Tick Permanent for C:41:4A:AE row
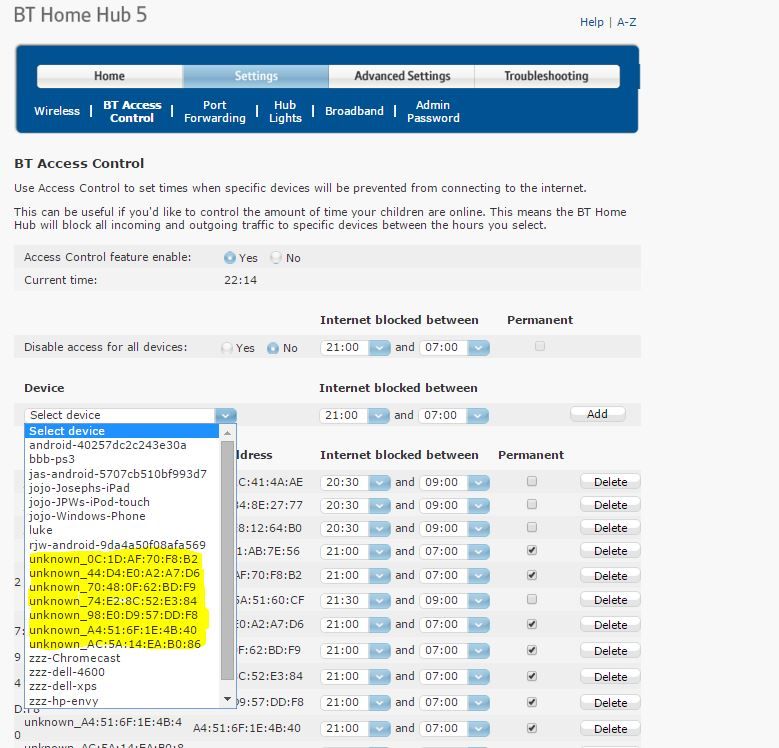Image resolution: width=779 pixels, height=748 pixels. [x=532, y=481]
